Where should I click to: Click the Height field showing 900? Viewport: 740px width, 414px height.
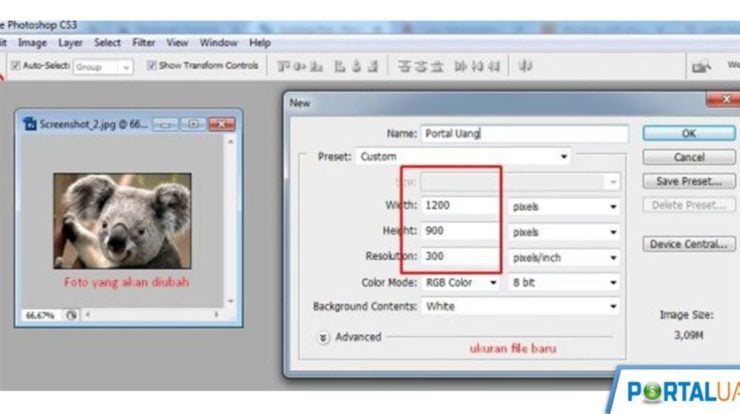pos(460,231)
